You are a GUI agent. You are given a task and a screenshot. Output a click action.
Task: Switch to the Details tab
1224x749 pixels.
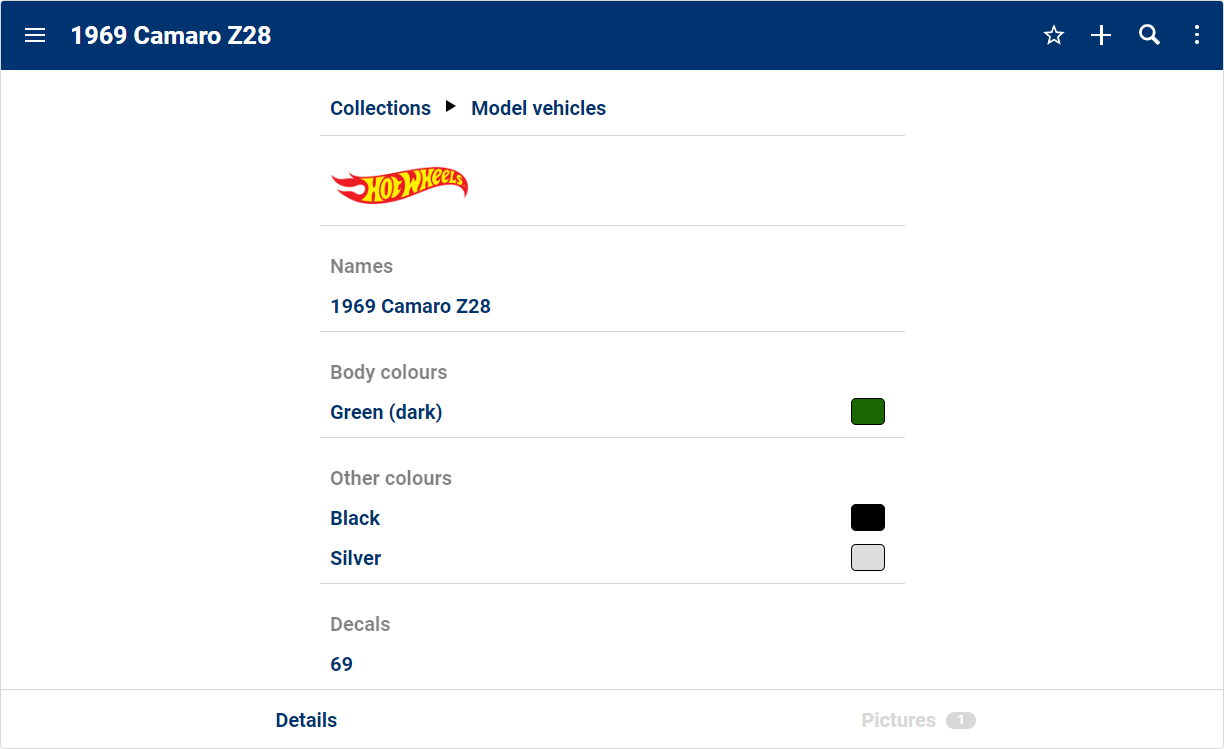[x=306, y=720]
